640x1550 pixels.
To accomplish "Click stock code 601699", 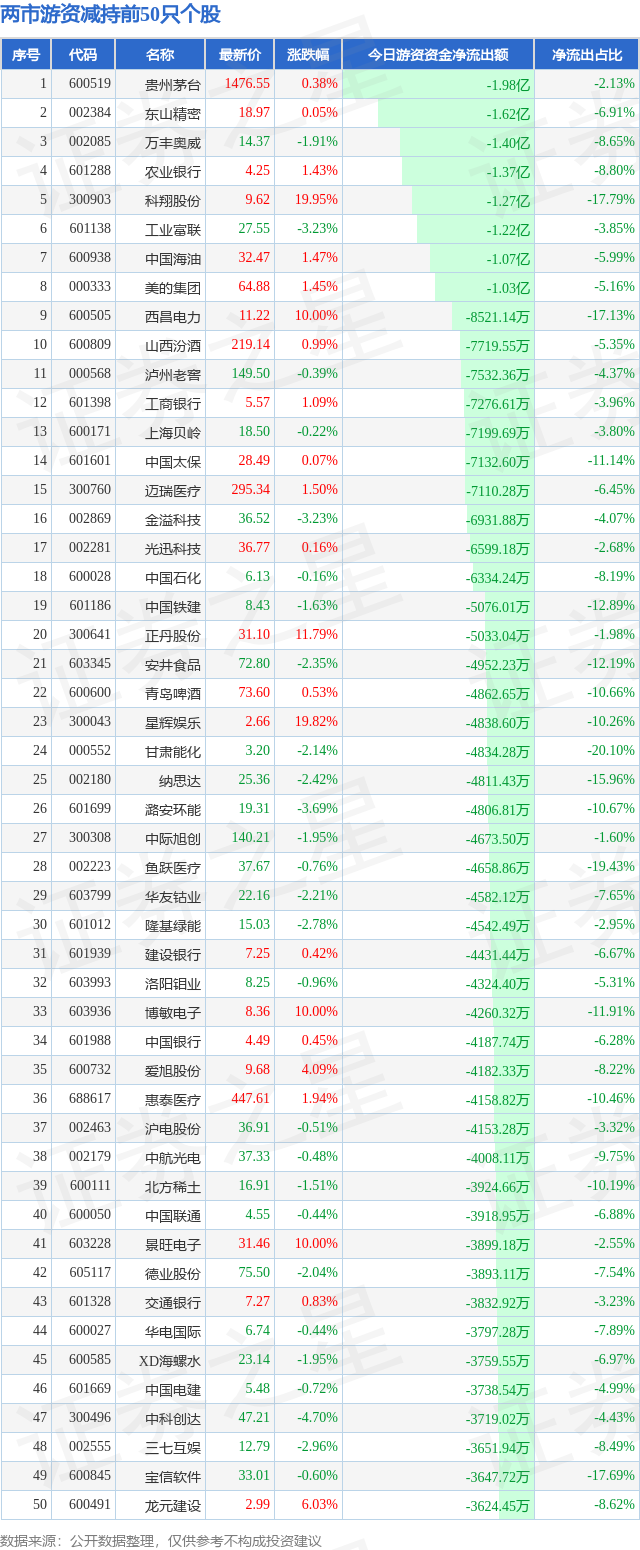I will point(90,809).
